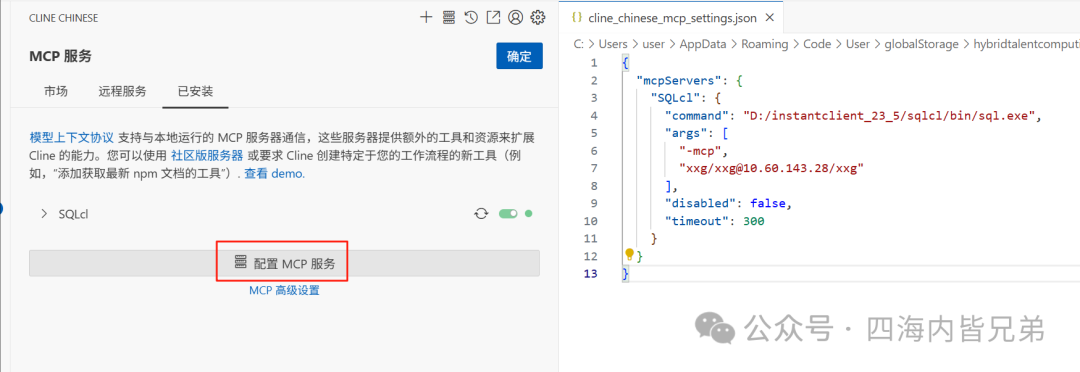The width and height of the screenshot is (1080, 372).
Task: Click the lightbulb quick-fix icon in editor
Action: [629, 254]
